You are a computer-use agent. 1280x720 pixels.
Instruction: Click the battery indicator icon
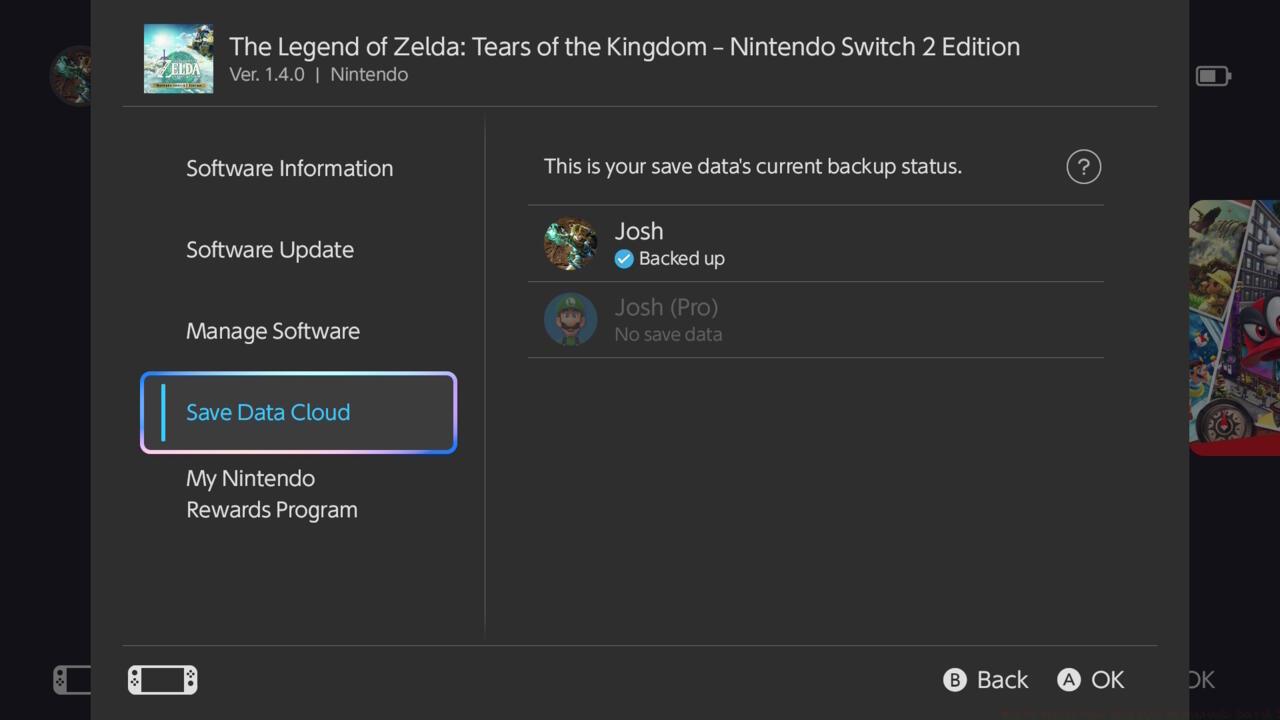[1212, 76]
